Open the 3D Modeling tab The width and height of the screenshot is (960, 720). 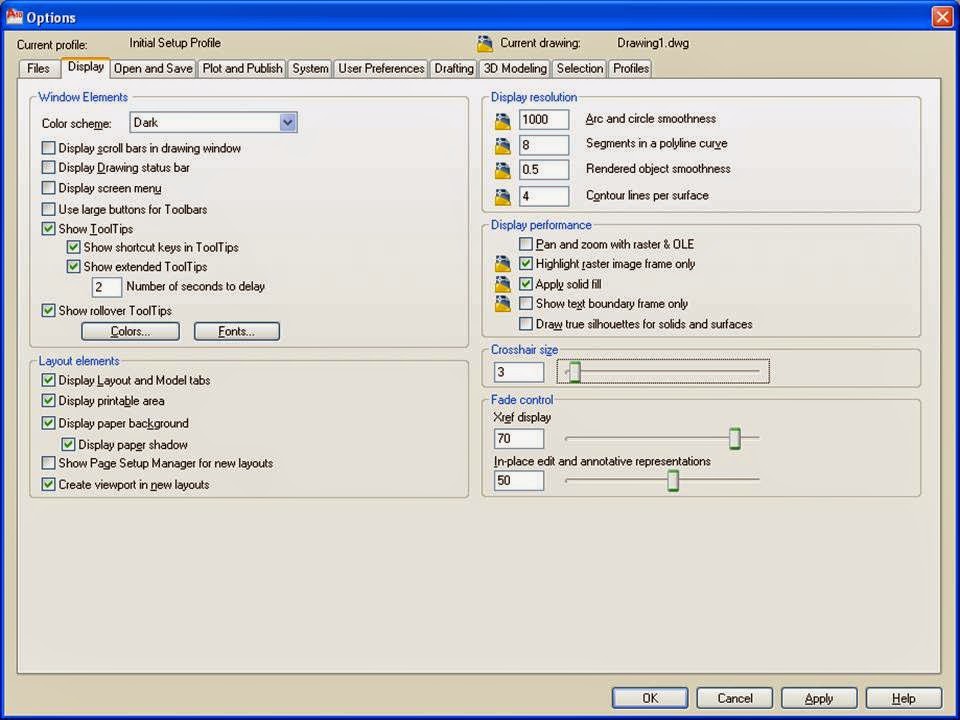point(515,68)
